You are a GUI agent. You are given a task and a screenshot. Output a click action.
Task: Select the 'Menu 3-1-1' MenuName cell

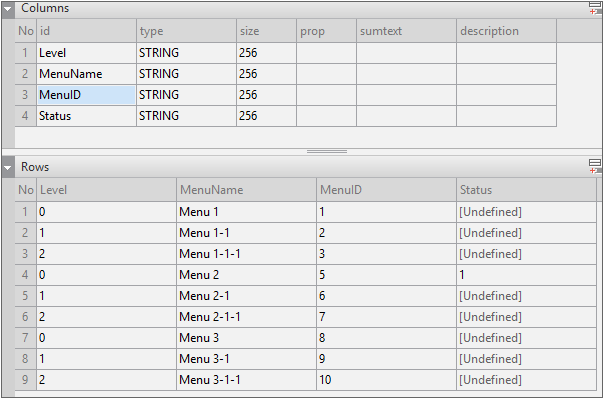tap(247, 380)
